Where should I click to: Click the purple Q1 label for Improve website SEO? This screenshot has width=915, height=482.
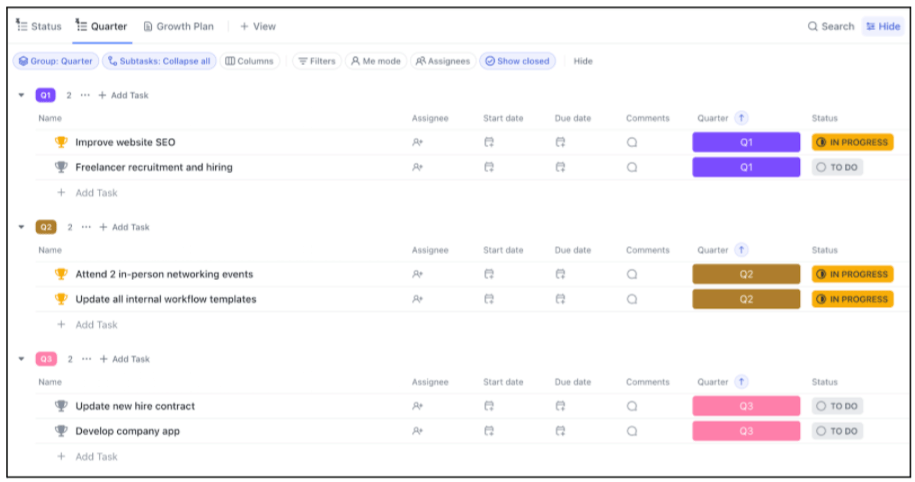point(746,142)
